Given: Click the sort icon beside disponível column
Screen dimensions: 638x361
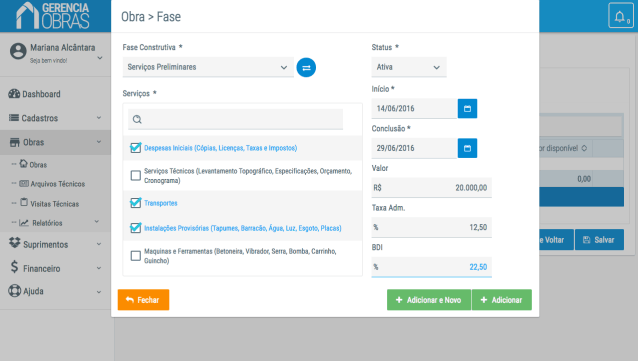Looking at the screenshot, I should (584, 148).
